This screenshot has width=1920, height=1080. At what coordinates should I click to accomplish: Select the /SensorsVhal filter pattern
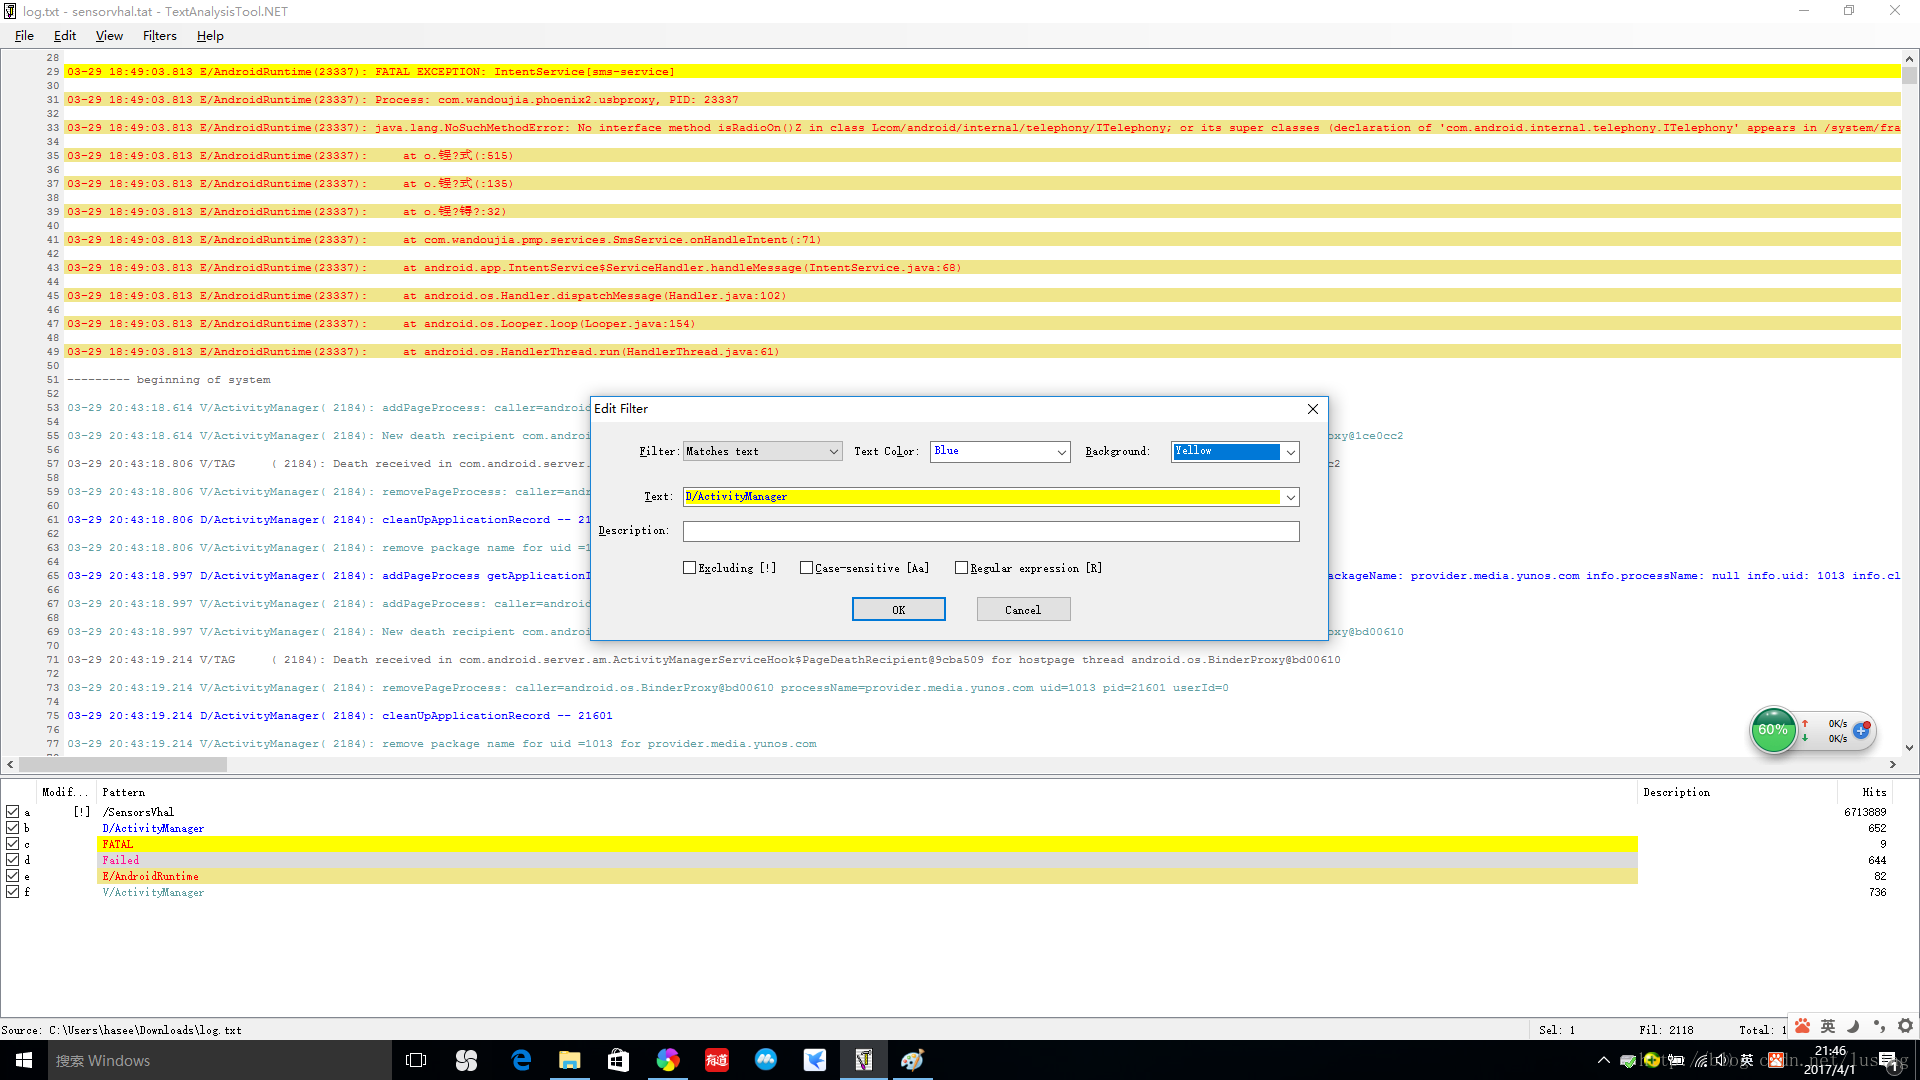click(138, 812)
